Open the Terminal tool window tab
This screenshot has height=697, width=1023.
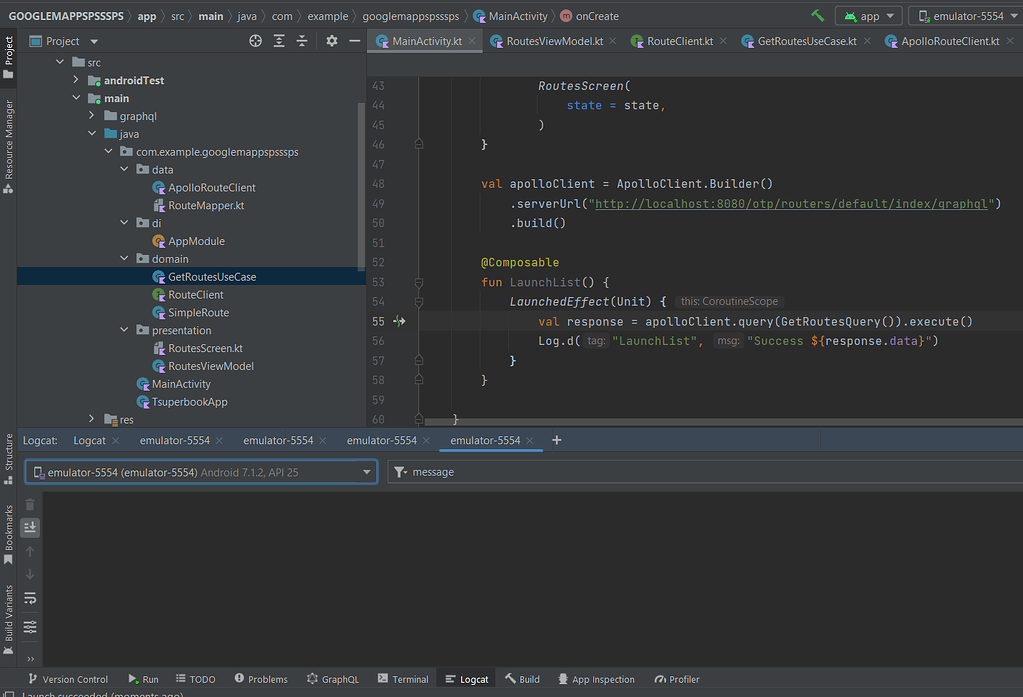point(402,679)
